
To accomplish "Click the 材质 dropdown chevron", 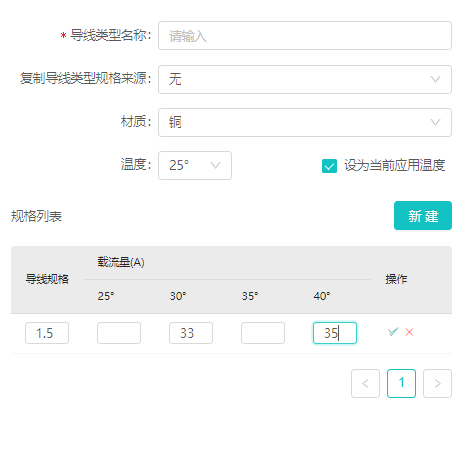I will 435,122.
